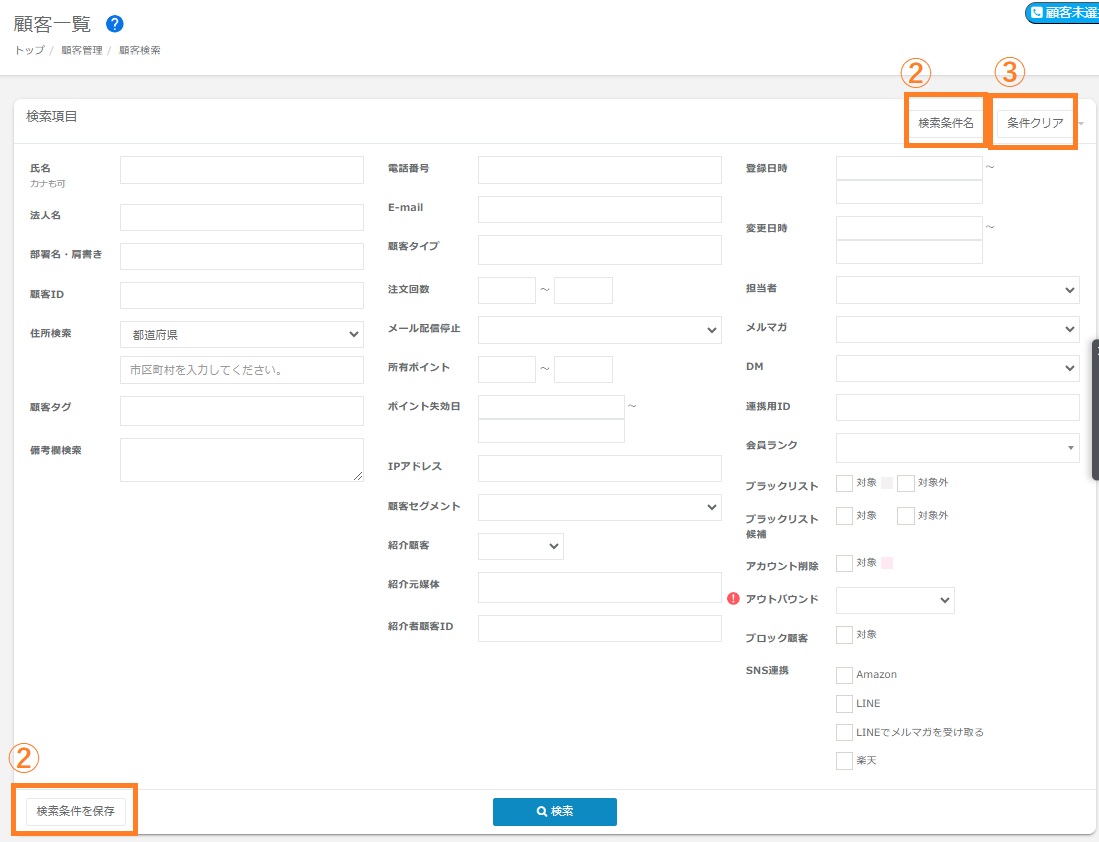Screen dimensions: 1099x842
Task: Click the dark side panel handle
Action: click(1095, 410)
